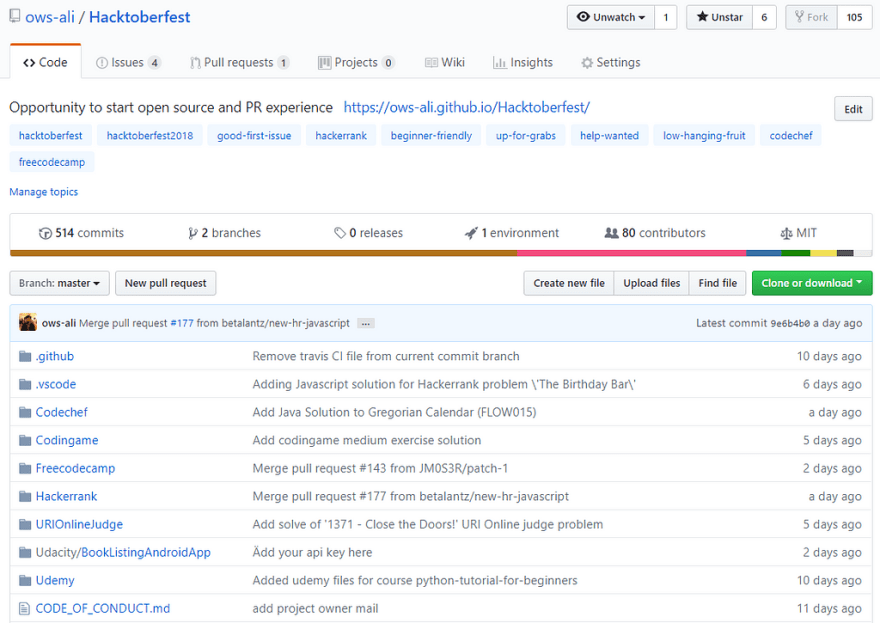880x623 pixels.
Task: Open the Branch: master dropdown
Action: point(59,283)
